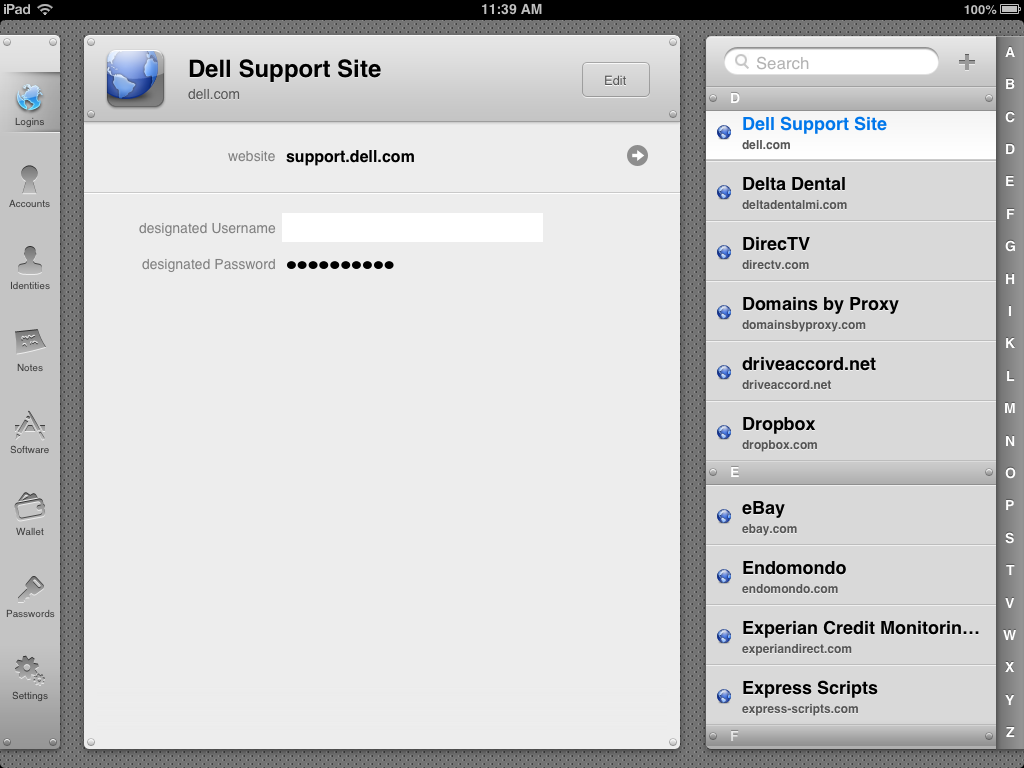Image resolution: width=1024 pixels, height=768 pixels.
Task: Jump to letter W in index
Action: (x=1010, y=635)
